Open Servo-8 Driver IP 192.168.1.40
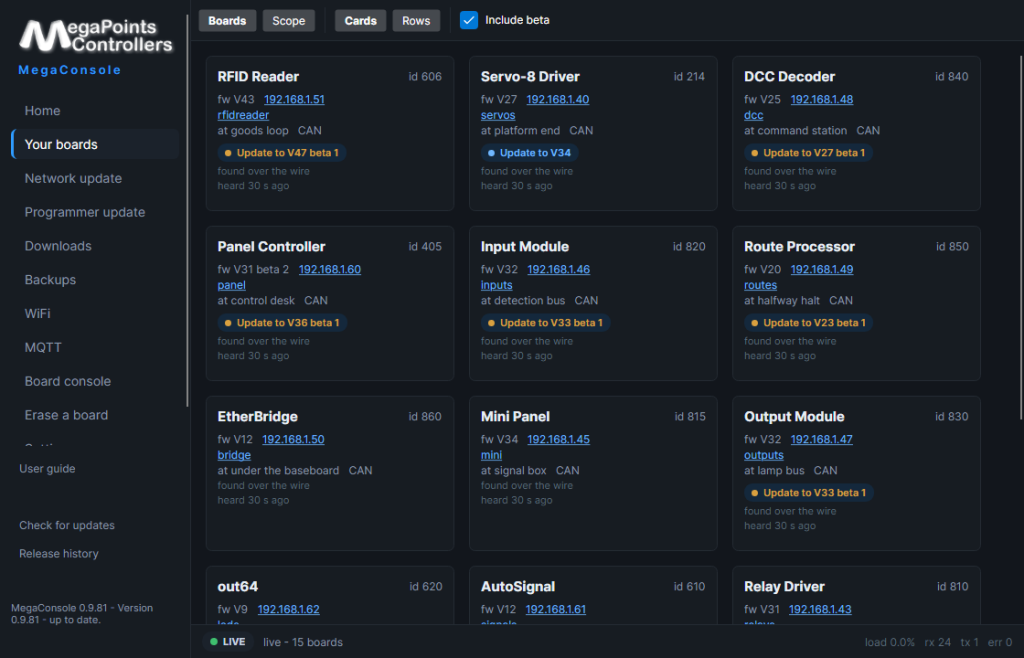1024x658 pixels. click(x=558, y=99)
